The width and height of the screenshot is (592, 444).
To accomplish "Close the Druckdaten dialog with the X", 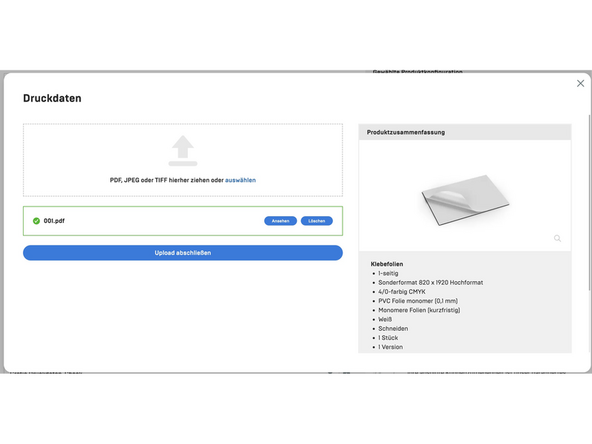I will point(580,83).
